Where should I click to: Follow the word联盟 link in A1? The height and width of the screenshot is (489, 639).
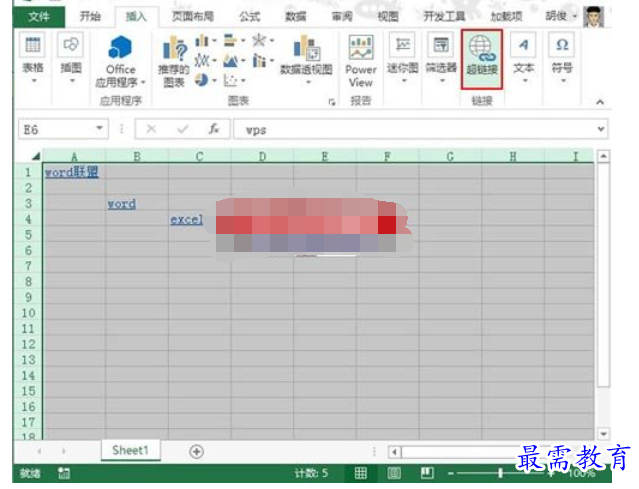pos(72,172)
